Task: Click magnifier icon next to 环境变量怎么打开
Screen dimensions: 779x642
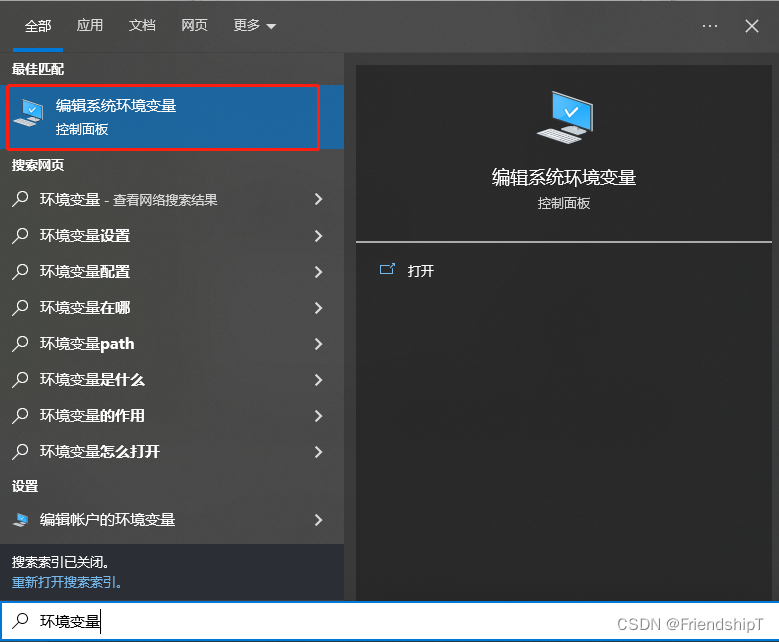Action: click(x=20, y=451)
